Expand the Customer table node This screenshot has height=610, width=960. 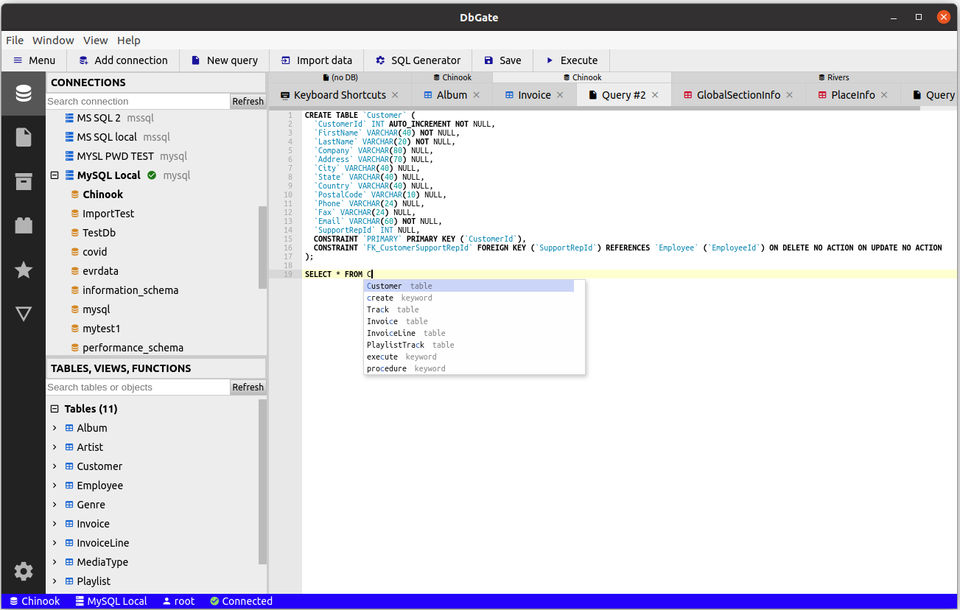click(x=55, y=466)
